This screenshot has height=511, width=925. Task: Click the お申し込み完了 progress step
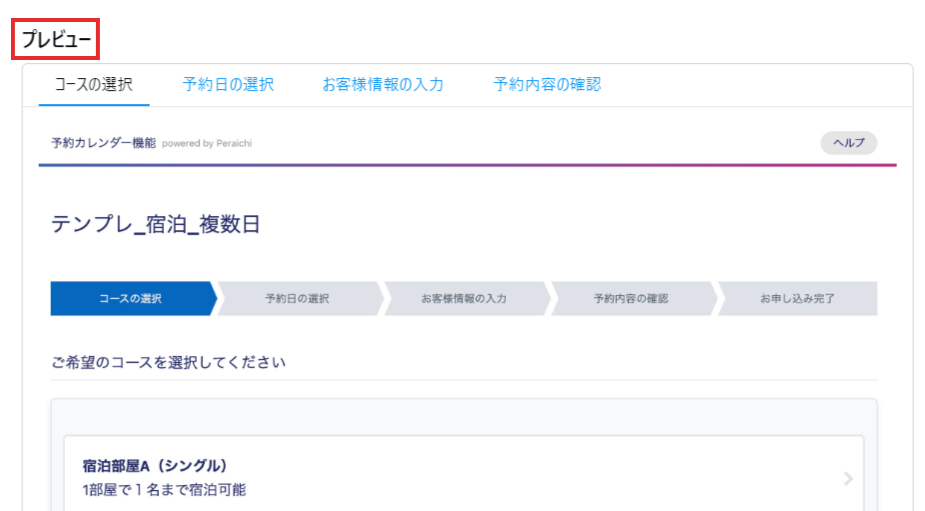click(x=797, y=299)
